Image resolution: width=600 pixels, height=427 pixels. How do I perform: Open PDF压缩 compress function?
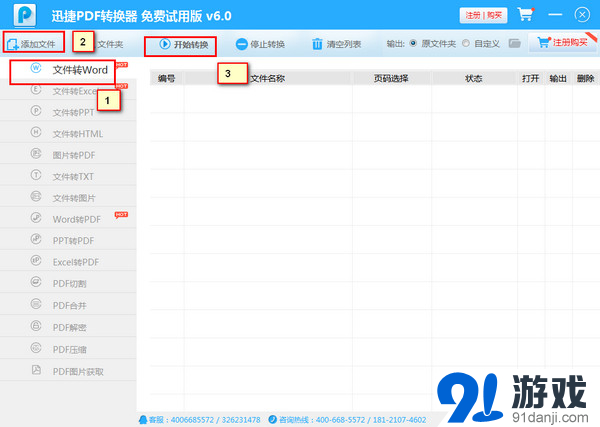coord(68,349)
